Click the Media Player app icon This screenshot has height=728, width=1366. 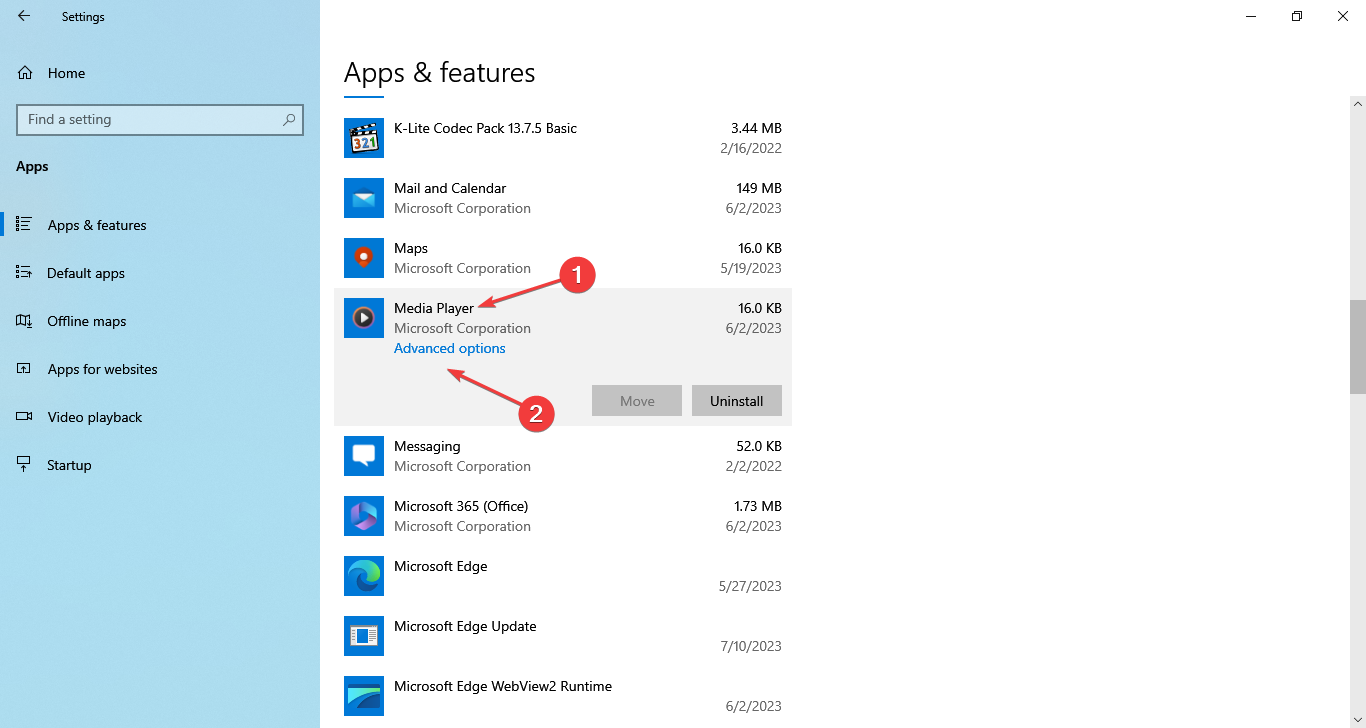(364, 318)
